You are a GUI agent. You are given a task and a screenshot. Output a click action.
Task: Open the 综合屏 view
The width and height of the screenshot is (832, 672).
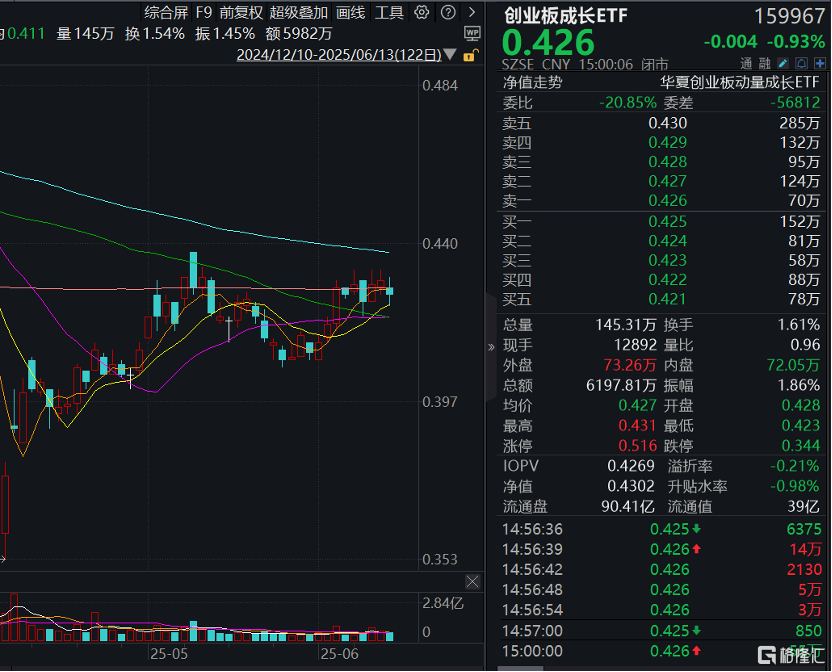click(x=166, y=12)
